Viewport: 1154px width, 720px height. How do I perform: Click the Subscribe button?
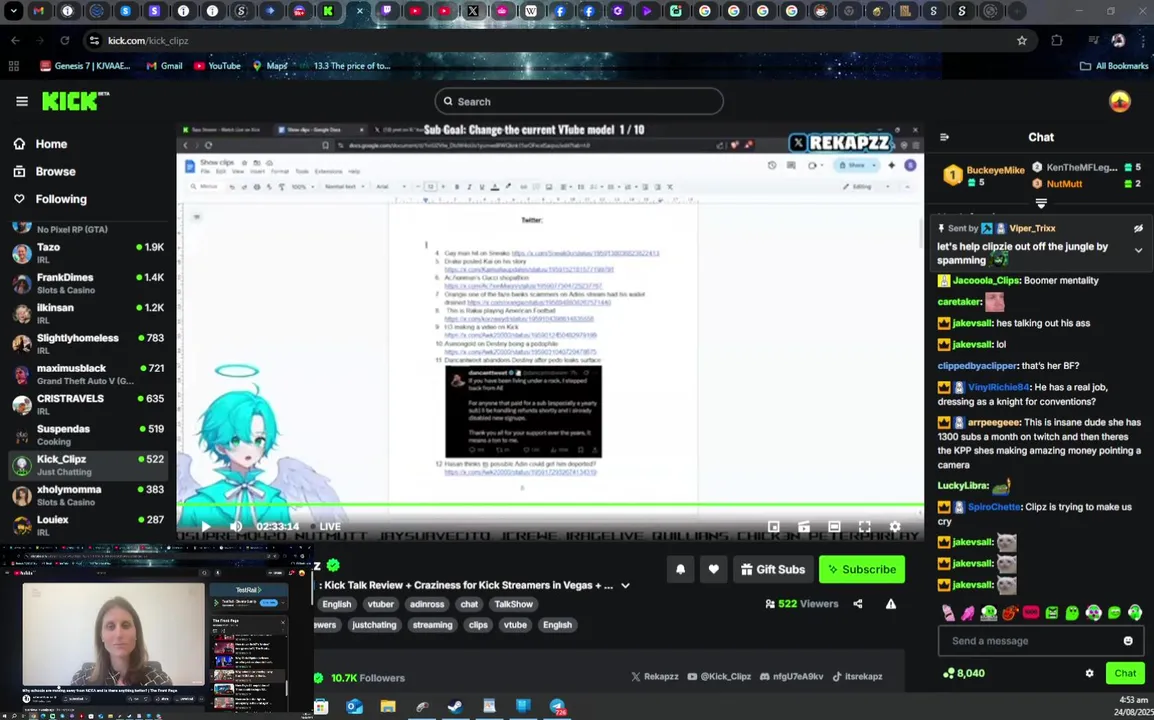coord(862,569)
